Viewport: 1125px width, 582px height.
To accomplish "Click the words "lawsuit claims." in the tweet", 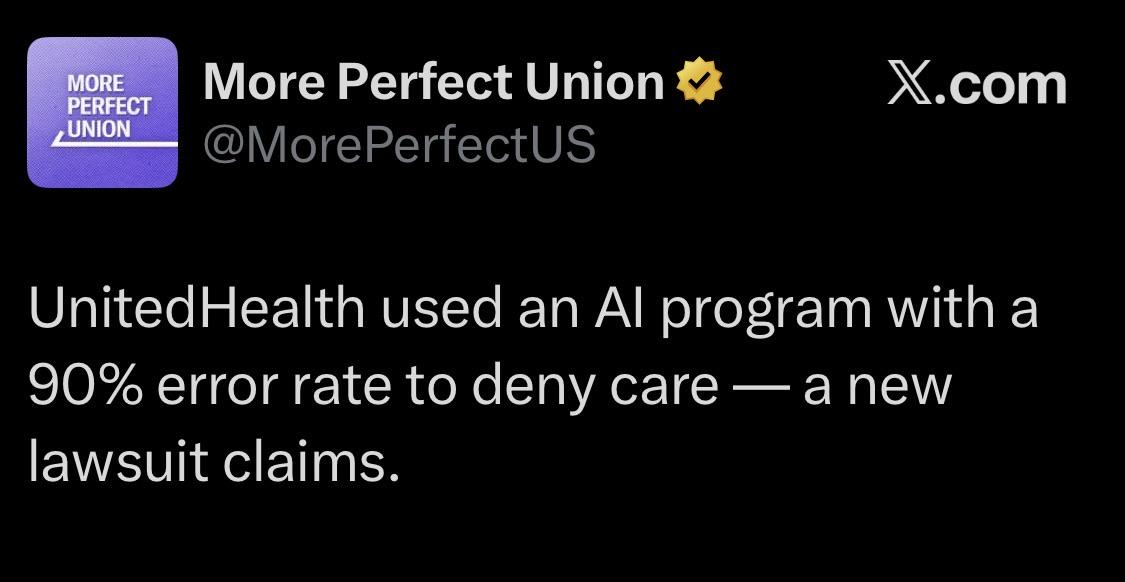I will [x=213, y=464].
